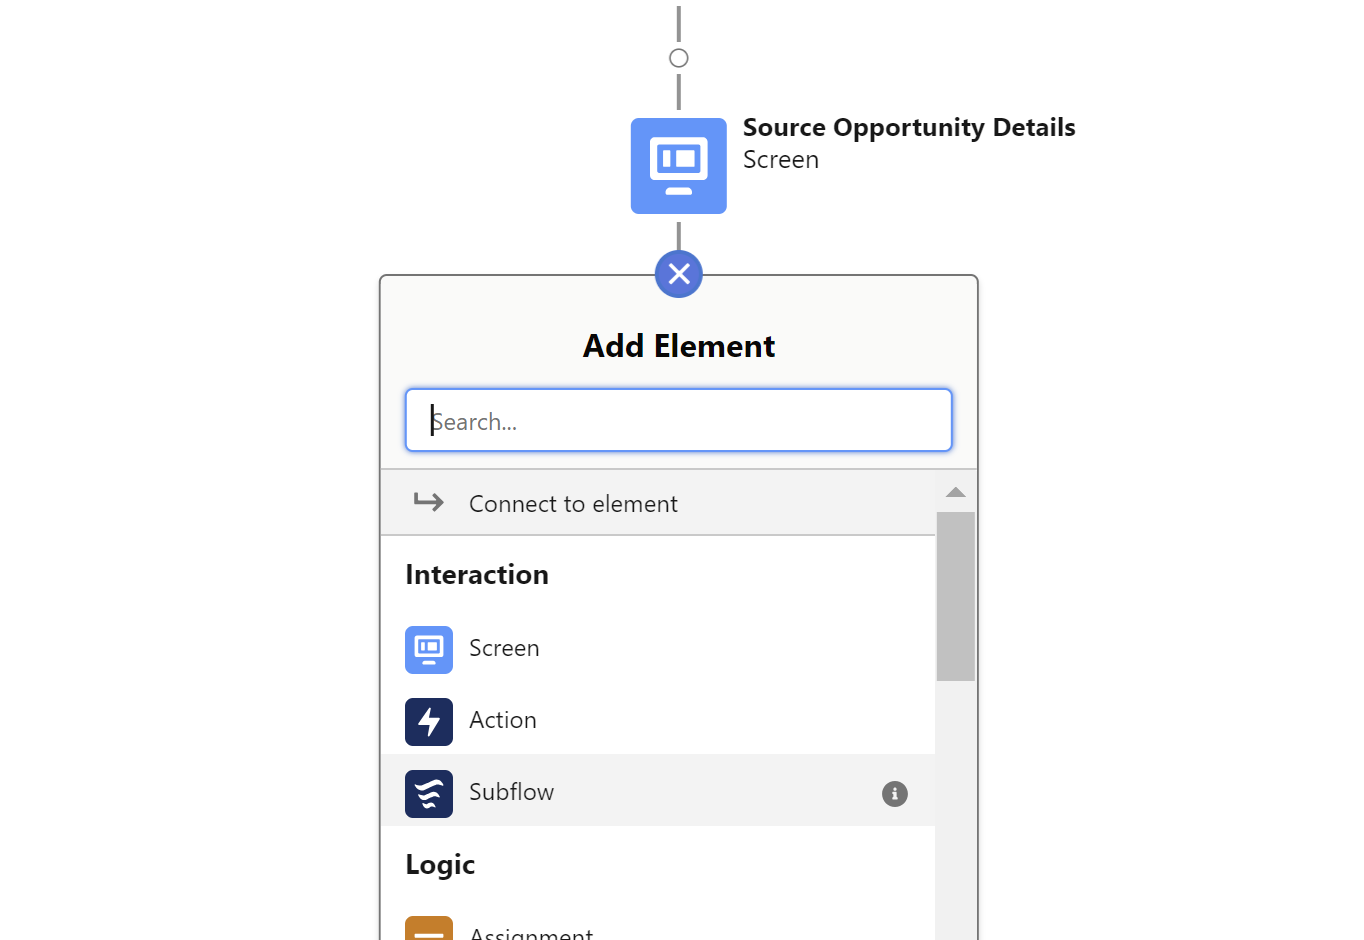Image resolution: width=1364 pixels, height=940 pixels.
Task: Add a Subflow element
Action: click(658, 791)
